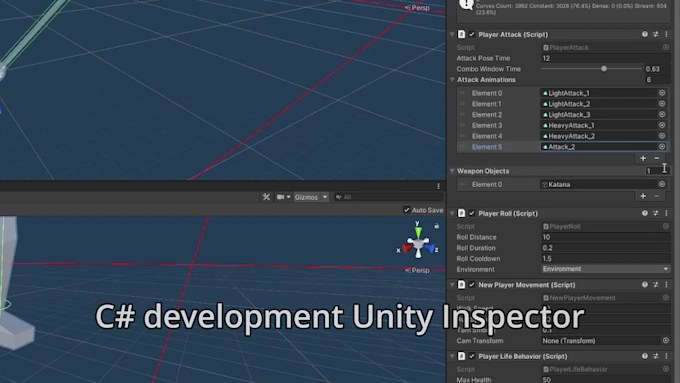680x383 pixels.
Task: Open presets for Player Attack script
Action: (655, 34)
